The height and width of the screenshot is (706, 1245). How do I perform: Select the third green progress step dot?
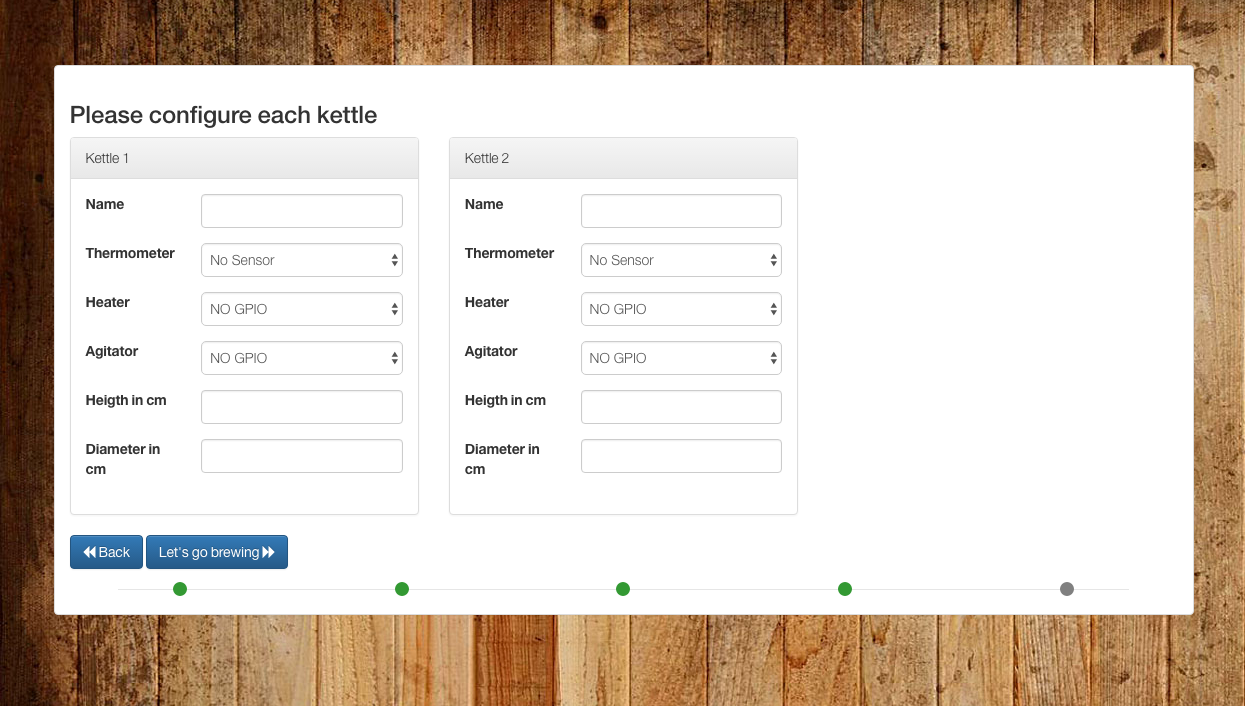coord(623,589)
